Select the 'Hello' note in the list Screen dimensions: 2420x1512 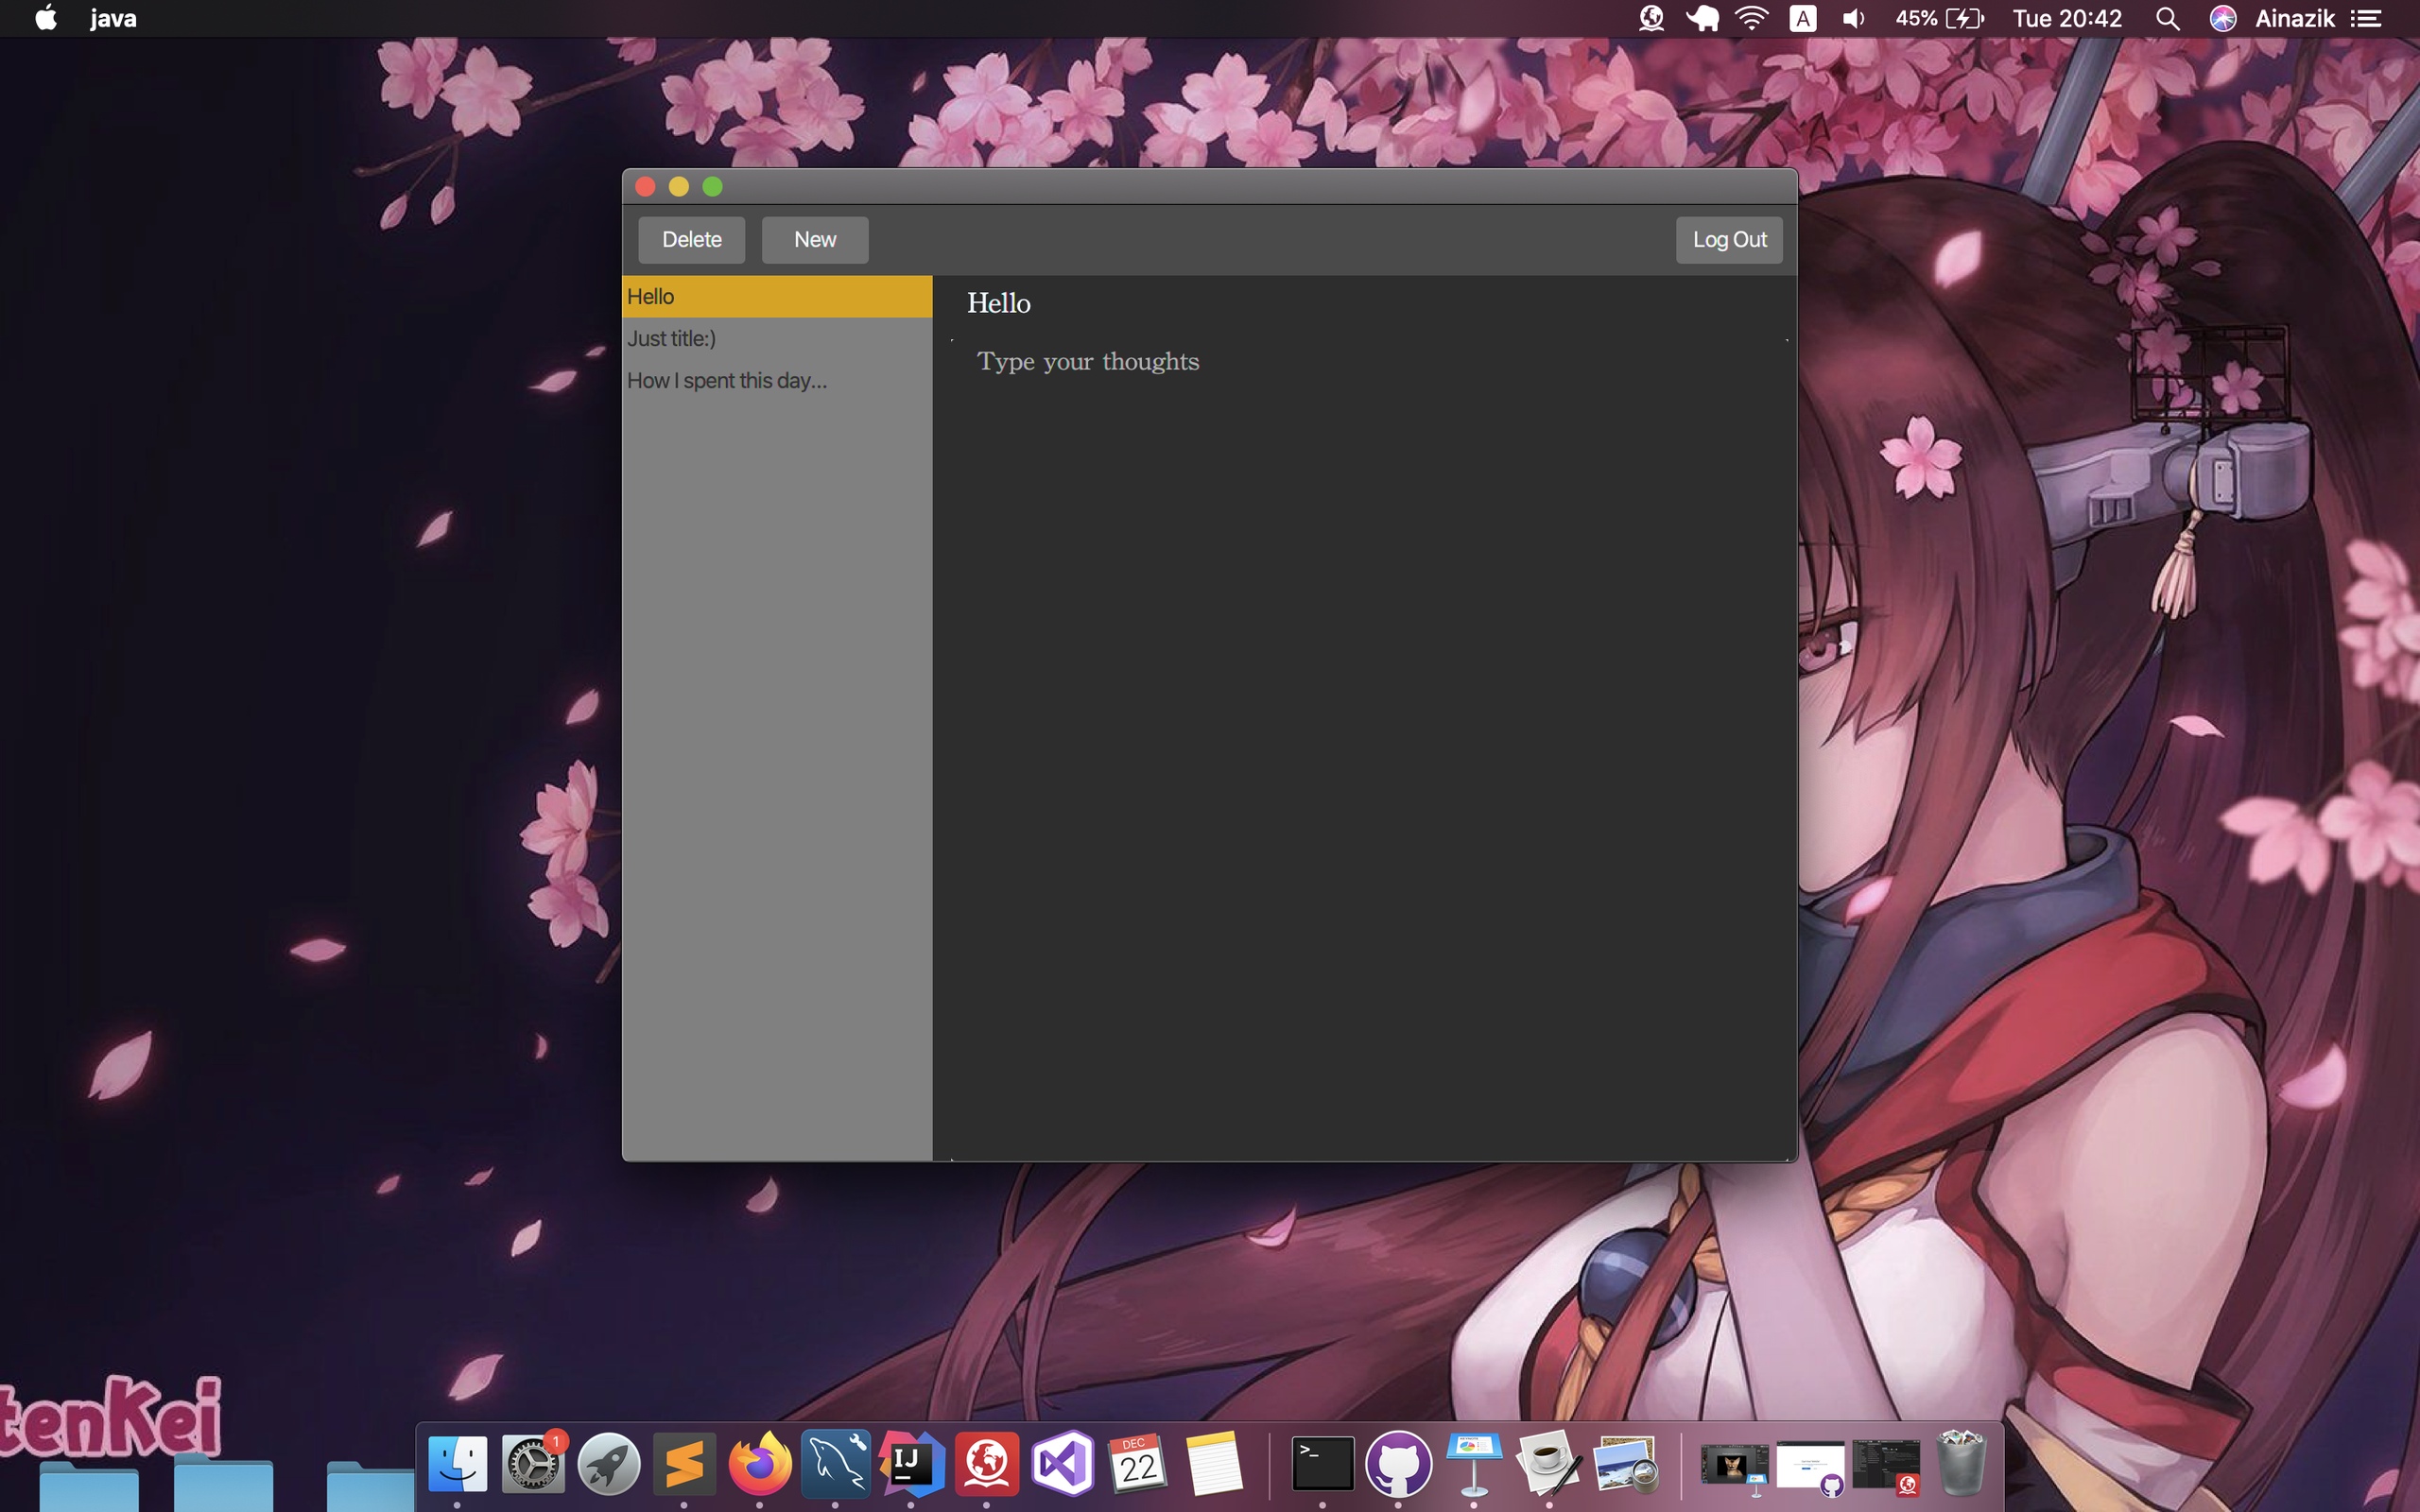pos(777,297)
